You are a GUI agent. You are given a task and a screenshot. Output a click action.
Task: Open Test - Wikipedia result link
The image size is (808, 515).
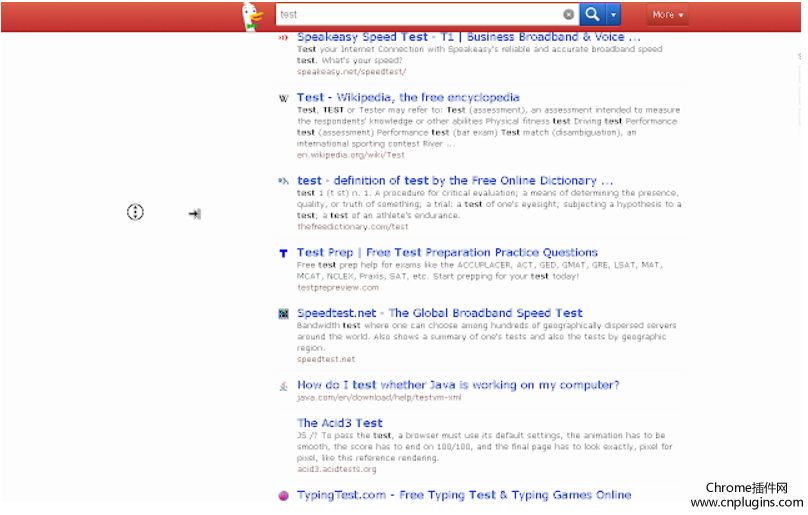408,97
